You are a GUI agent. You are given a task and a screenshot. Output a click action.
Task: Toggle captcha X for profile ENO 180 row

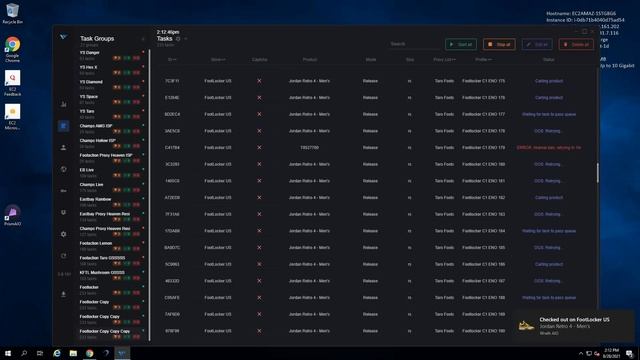pyautogui.click(x=259, y=164)
